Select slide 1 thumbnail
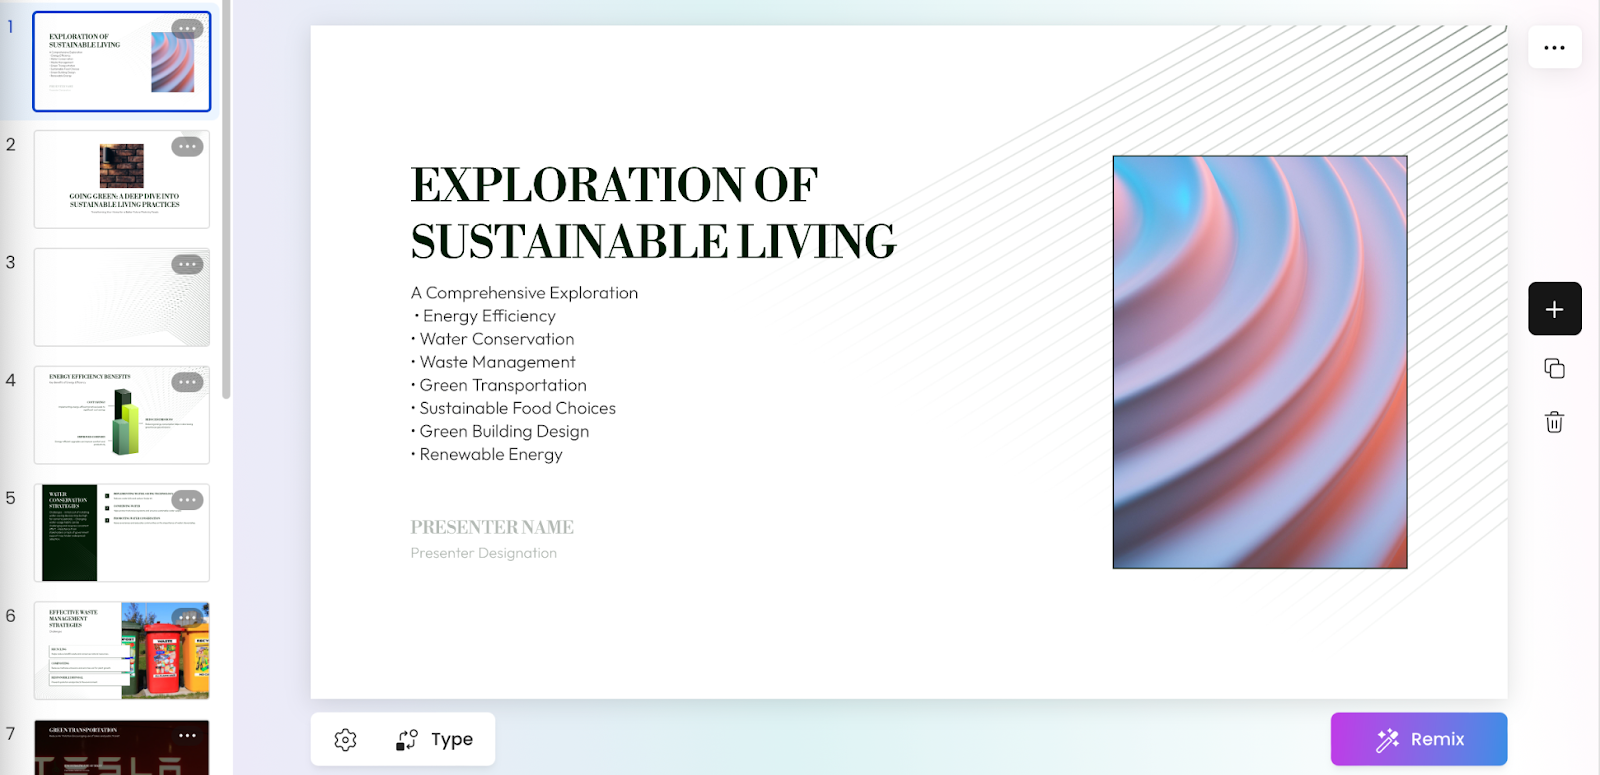The image size is (1600, 775). tap(121, 62)
